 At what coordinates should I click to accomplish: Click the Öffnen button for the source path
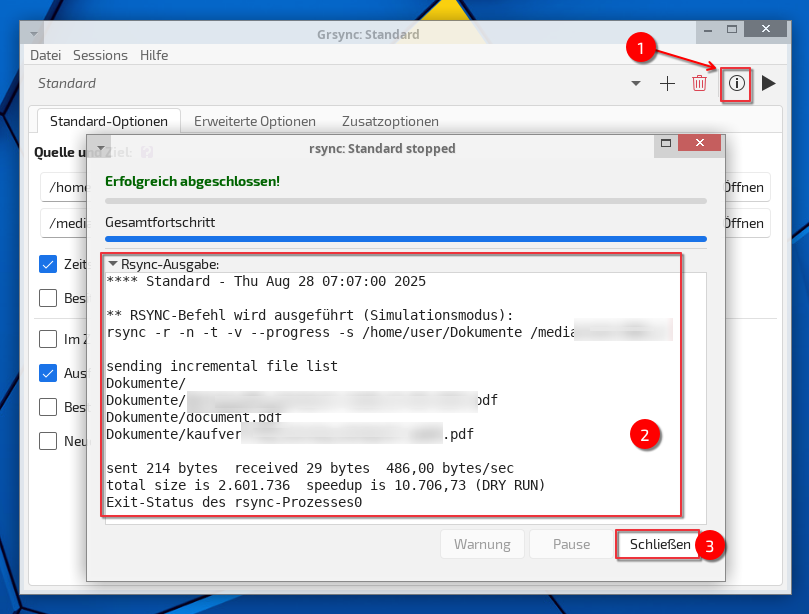pos(747,187)
